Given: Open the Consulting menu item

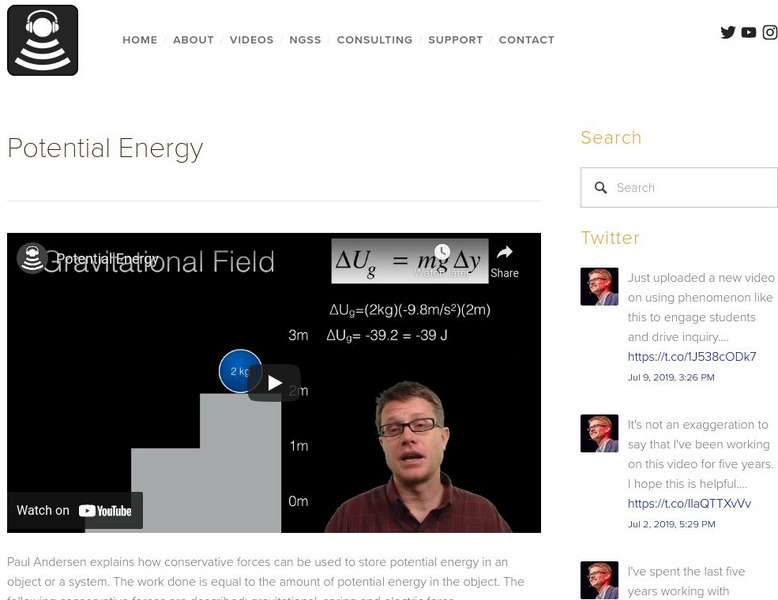Looking at the screenshot, I should tap(374, 40).
